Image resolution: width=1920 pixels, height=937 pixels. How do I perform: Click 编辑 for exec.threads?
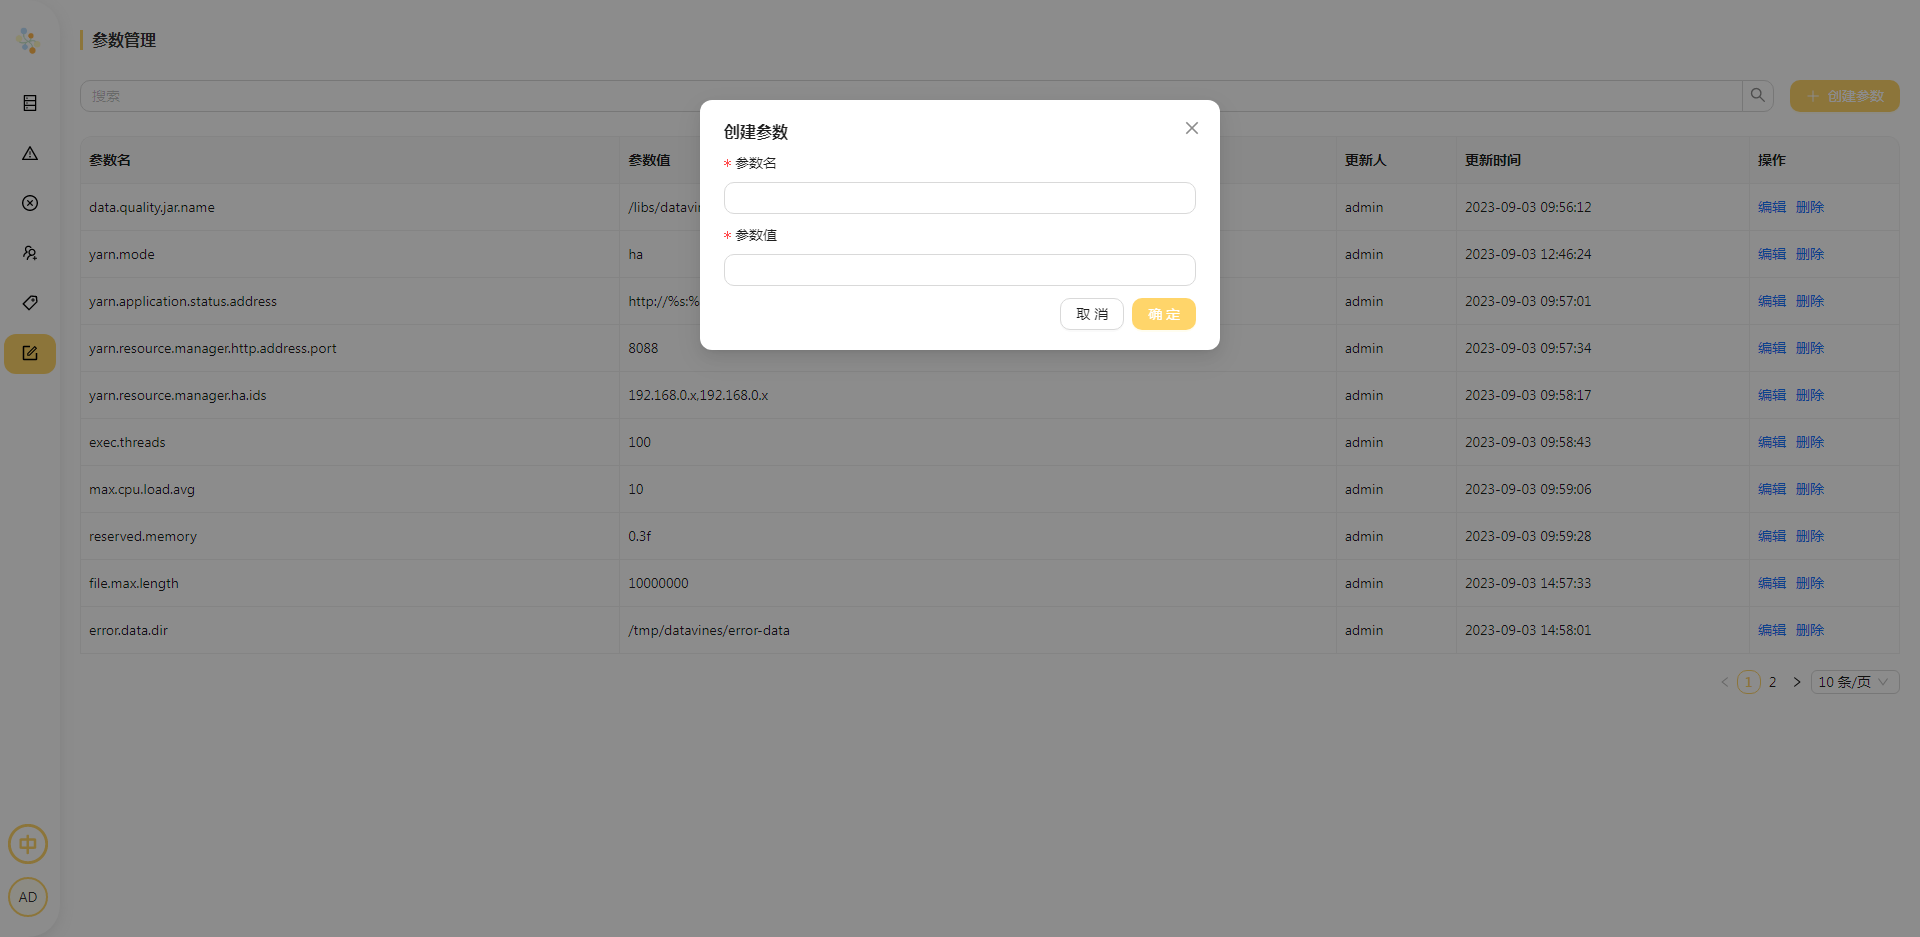coord(1772,442)
